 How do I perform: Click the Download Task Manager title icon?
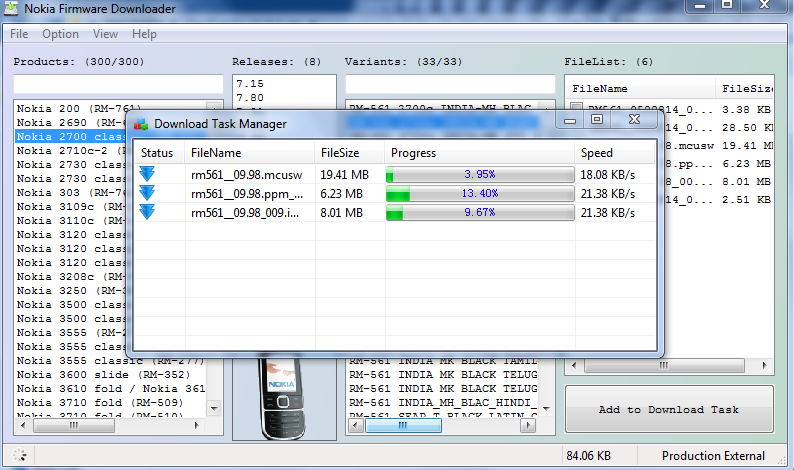pos(141,124)
